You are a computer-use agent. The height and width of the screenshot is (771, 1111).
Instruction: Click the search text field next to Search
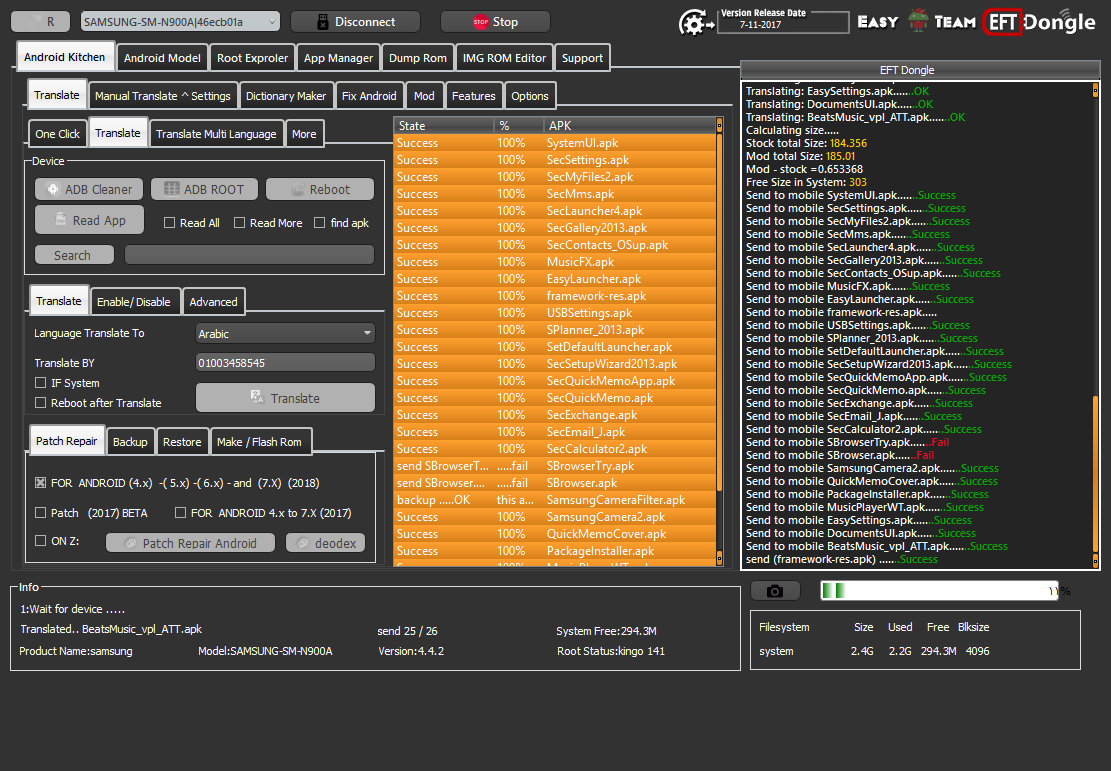[x=249, y=255]
